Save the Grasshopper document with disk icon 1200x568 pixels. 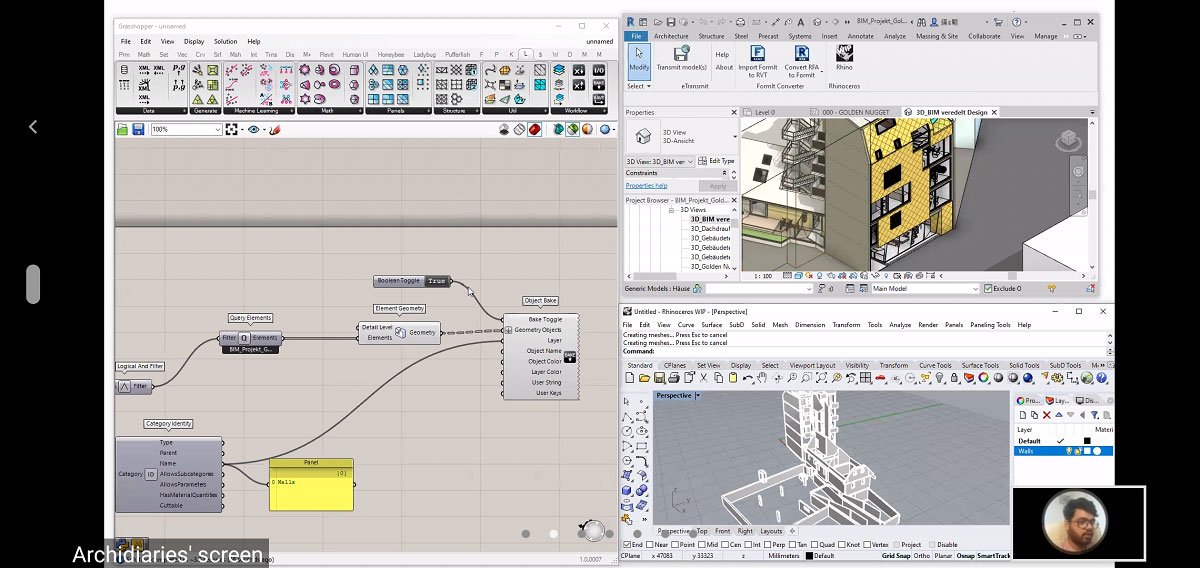click(x=137, y=130)
